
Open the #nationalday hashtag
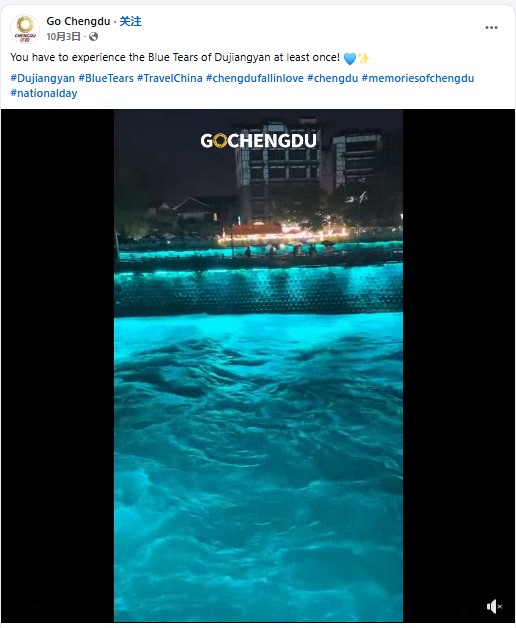click(x=44, y=93)
